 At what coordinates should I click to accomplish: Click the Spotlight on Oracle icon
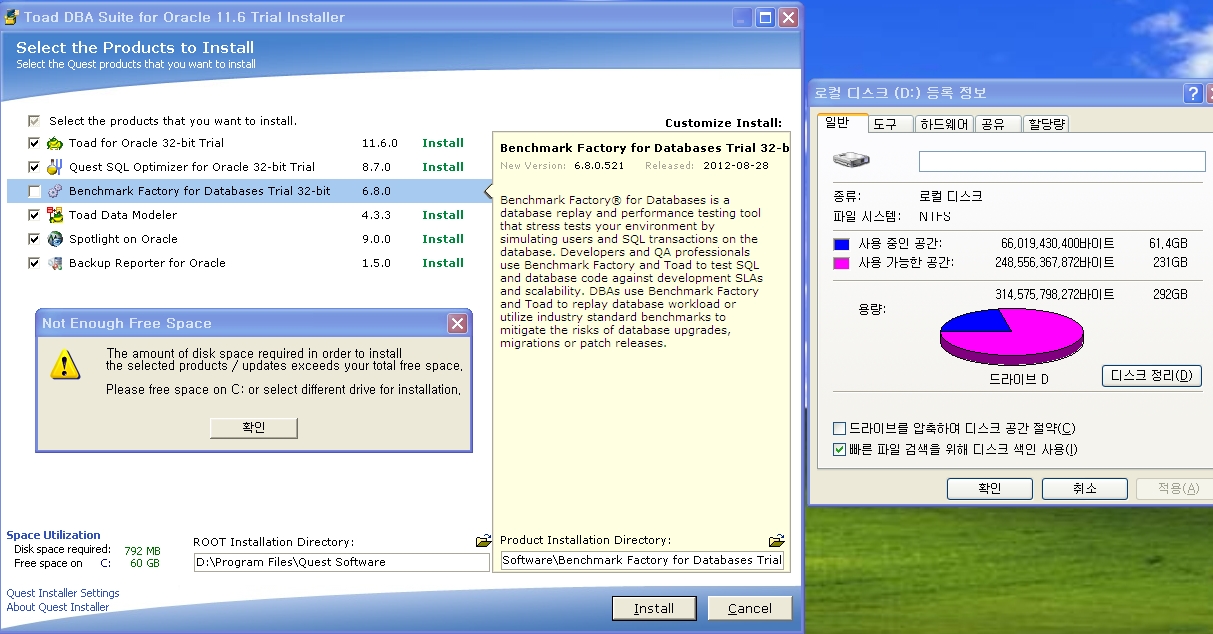pos(54,239)
